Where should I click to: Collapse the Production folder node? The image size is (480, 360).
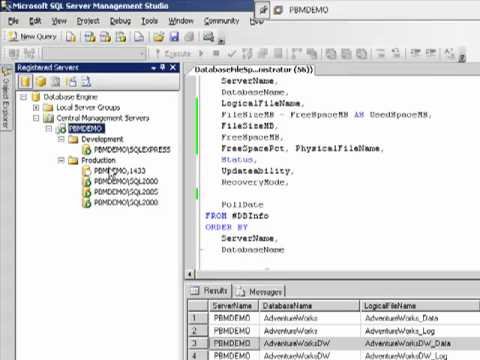click(61, 160)
